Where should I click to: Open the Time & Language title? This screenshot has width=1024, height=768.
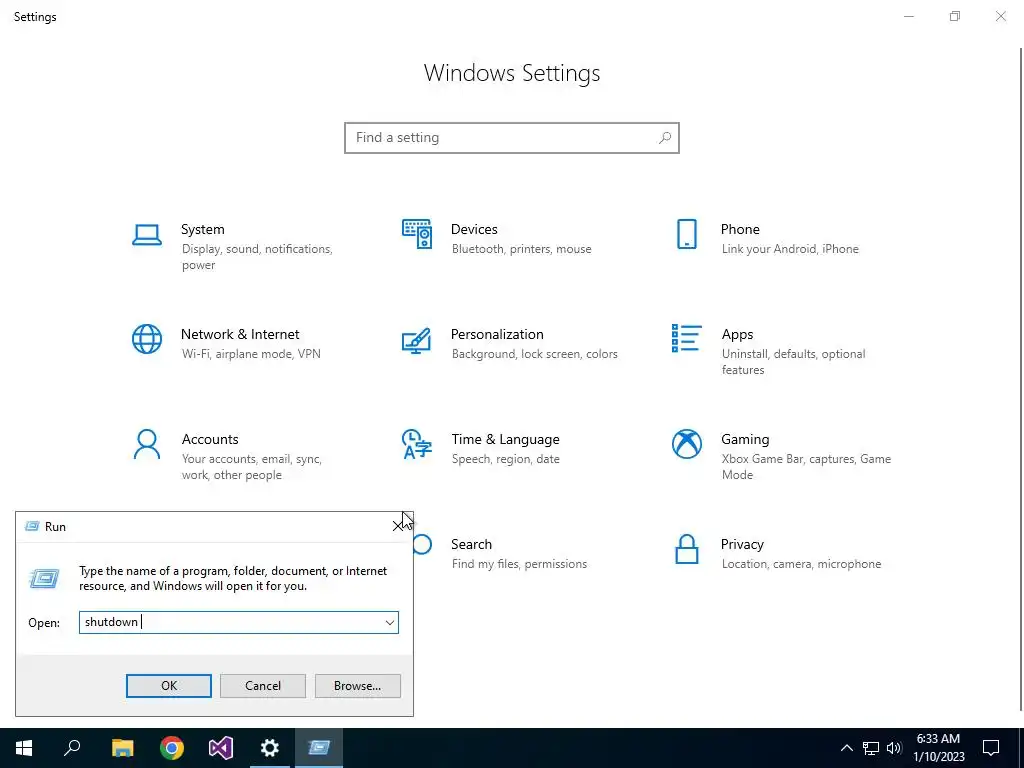click(505, 440)
